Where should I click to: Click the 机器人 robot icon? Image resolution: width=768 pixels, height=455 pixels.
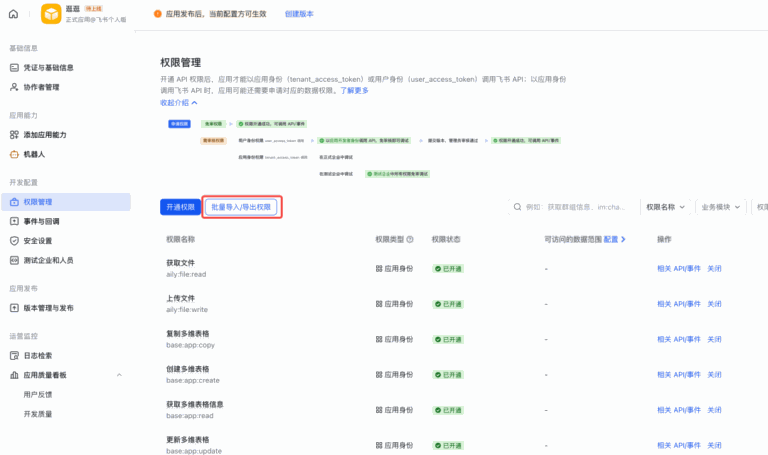tap(14, 154)
